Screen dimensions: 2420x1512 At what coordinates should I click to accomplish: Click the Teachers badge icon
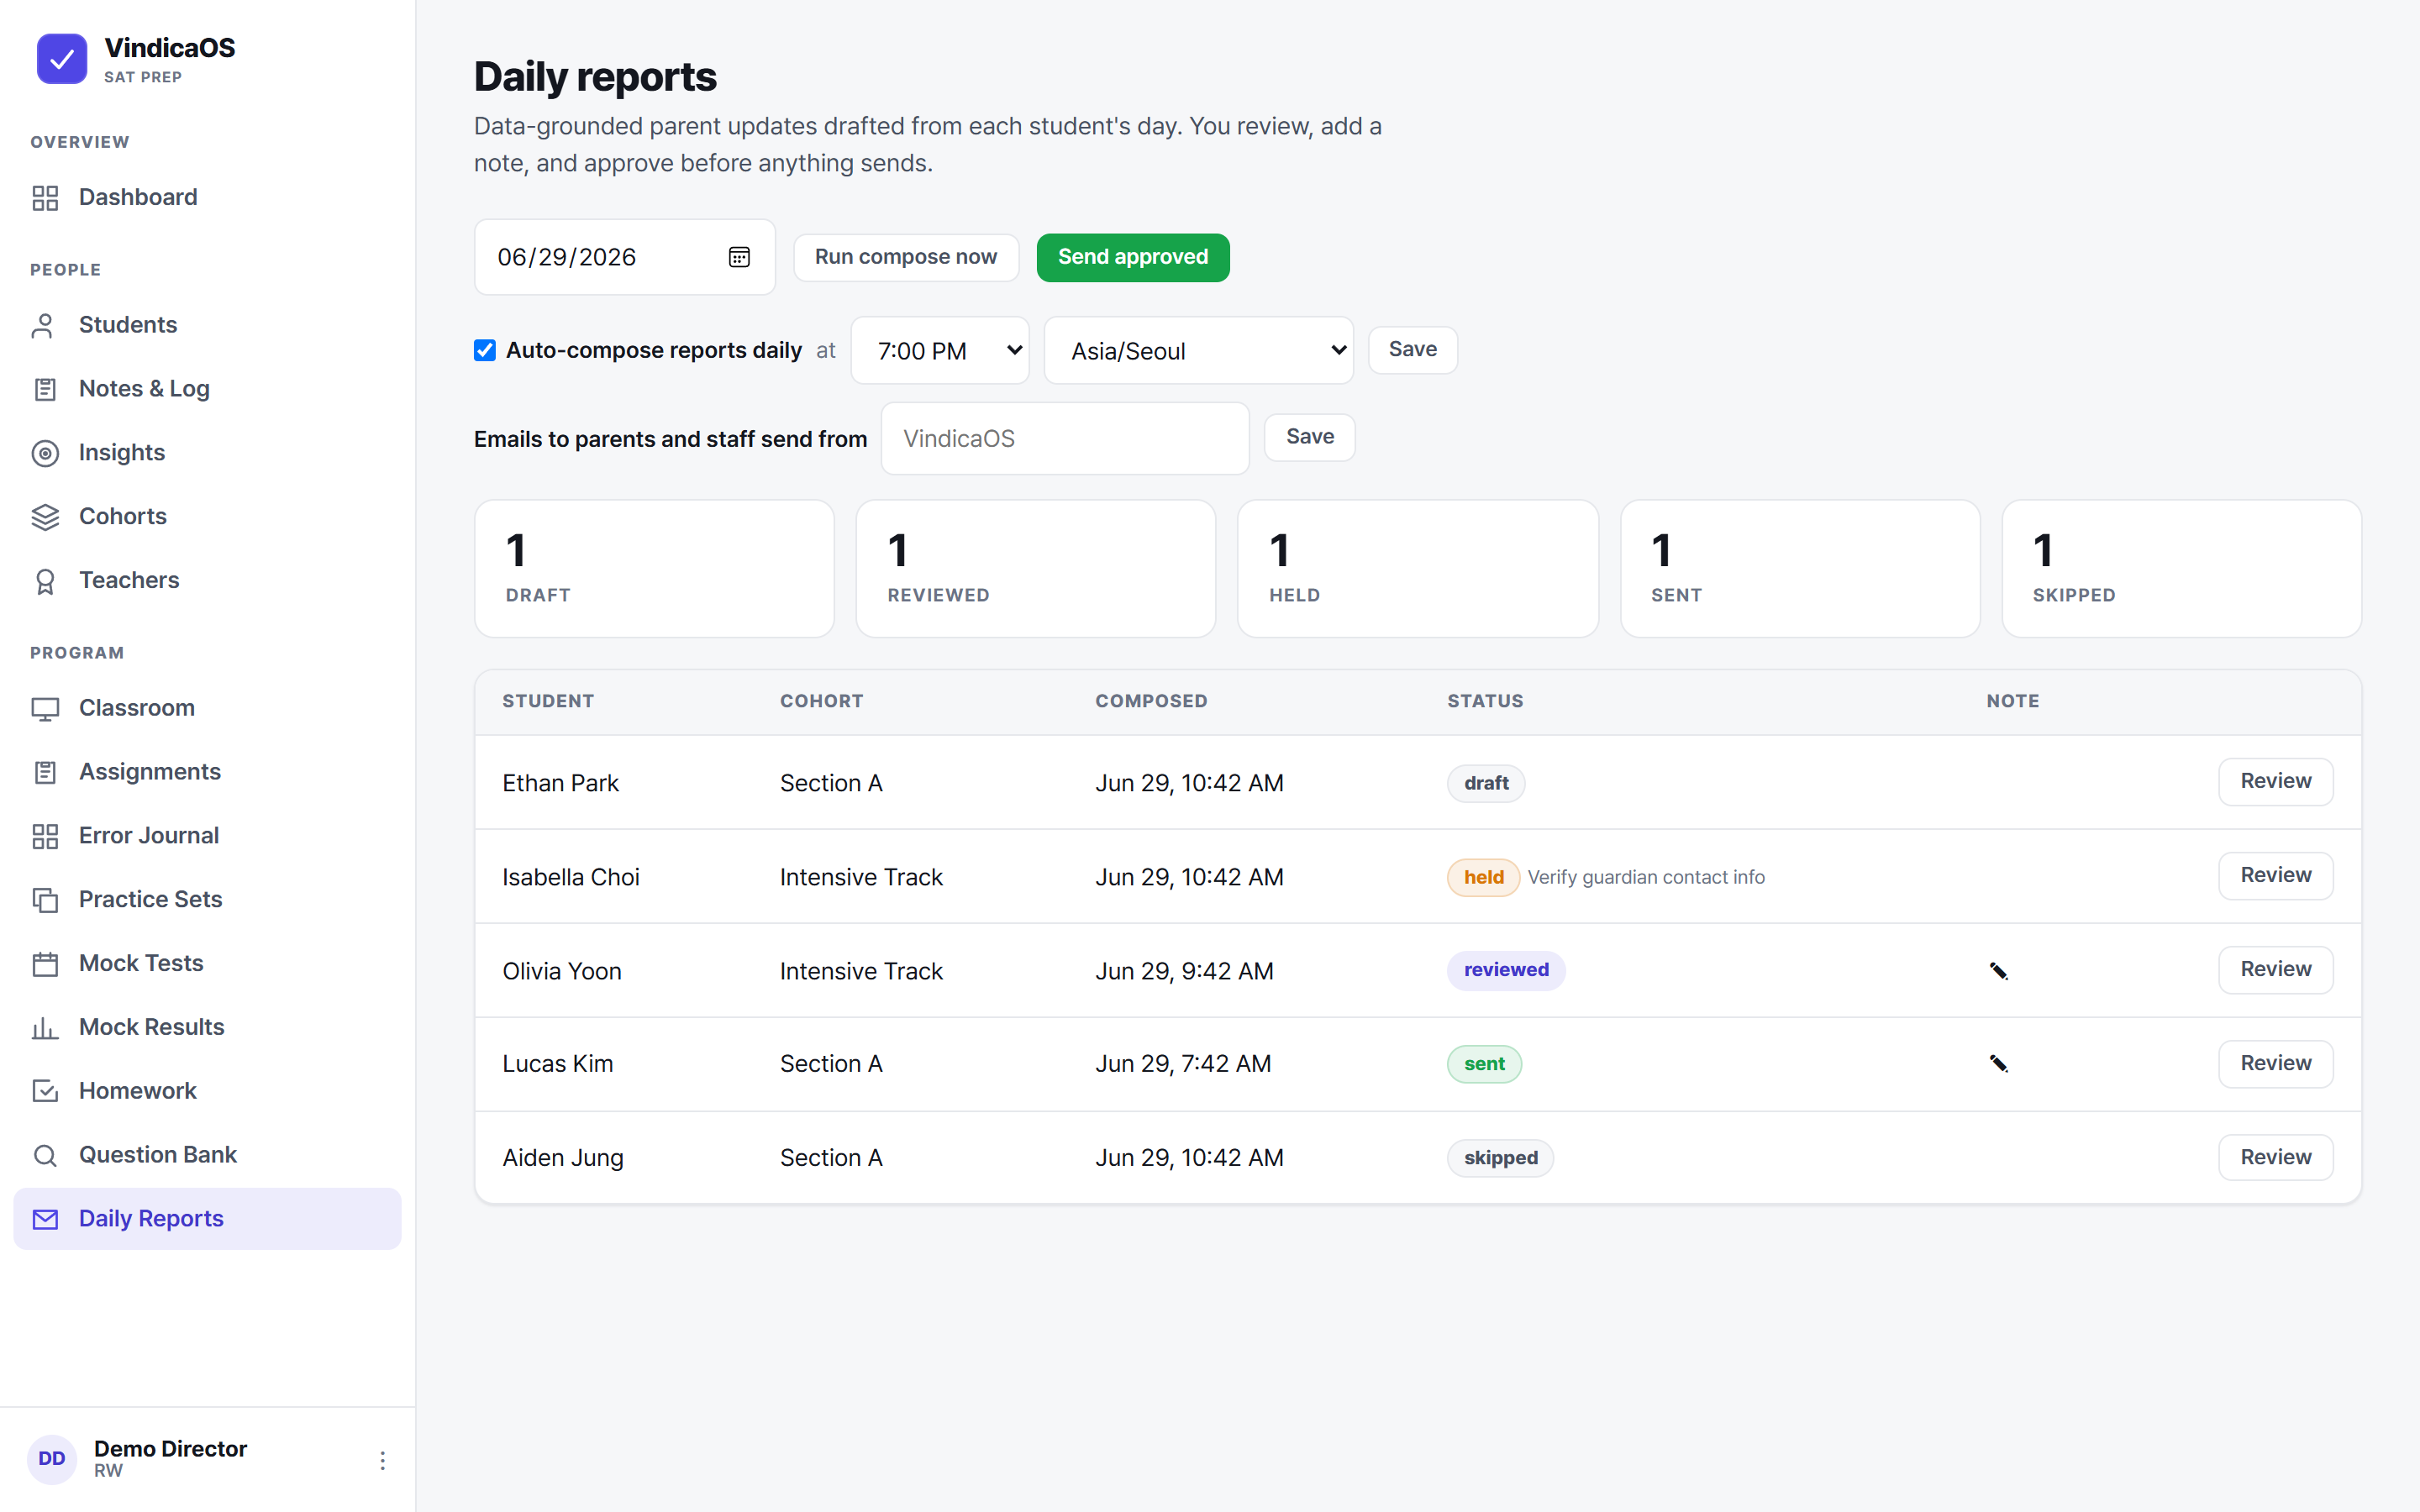(45, 582)
